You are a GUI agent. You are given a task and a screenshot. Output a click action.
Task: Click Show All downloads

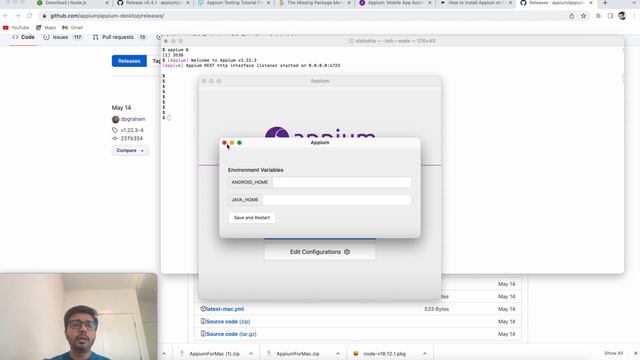tap(613, 353)
